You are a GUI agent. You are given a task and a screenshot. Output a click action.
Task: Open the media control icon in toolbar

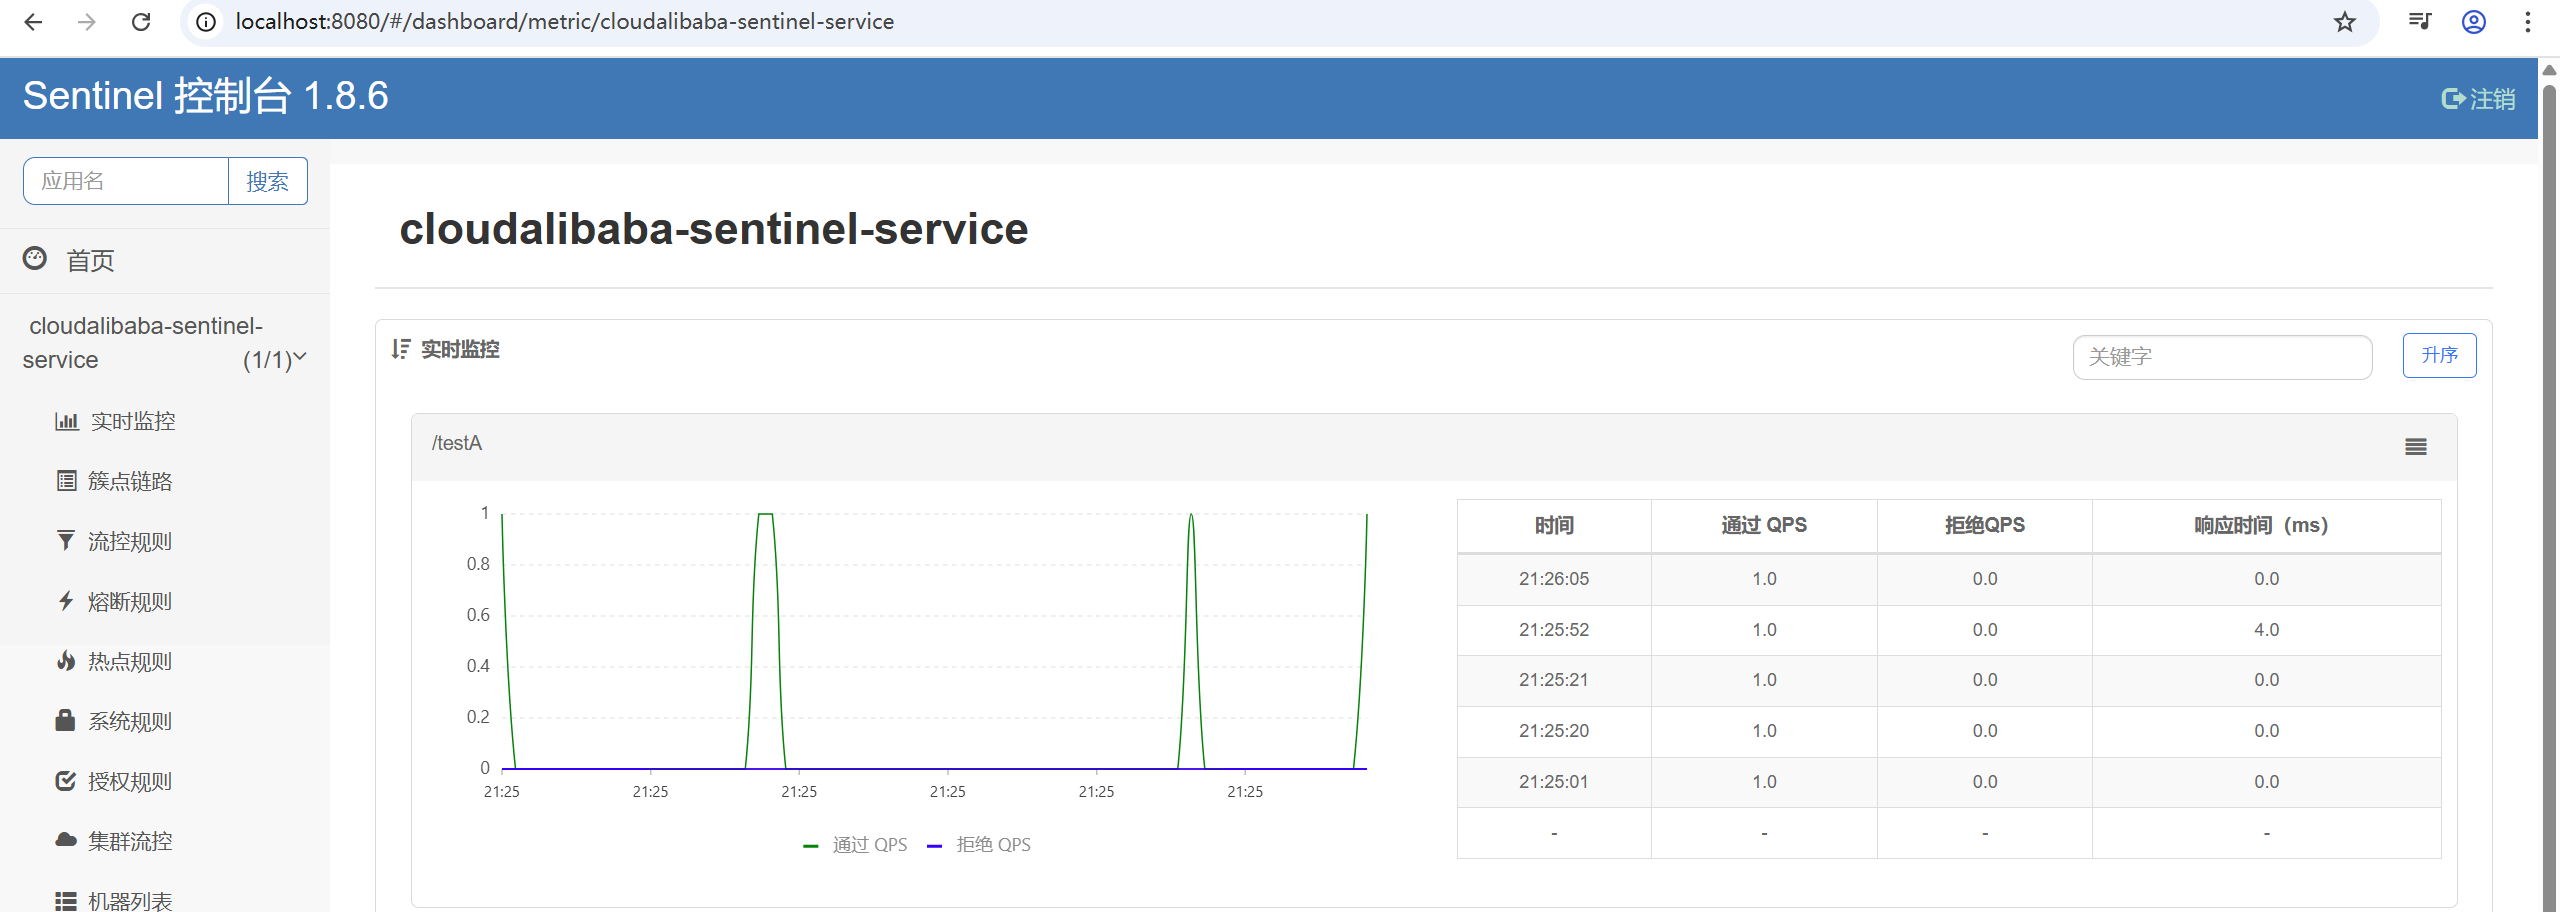tap(2420, 22)
